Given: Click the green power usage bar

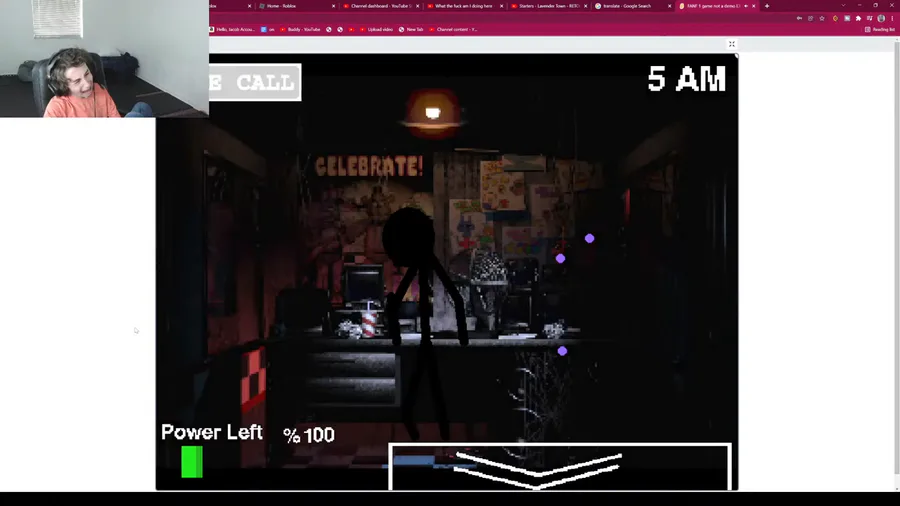Looking at the screenshot, I should pos(192,462).
